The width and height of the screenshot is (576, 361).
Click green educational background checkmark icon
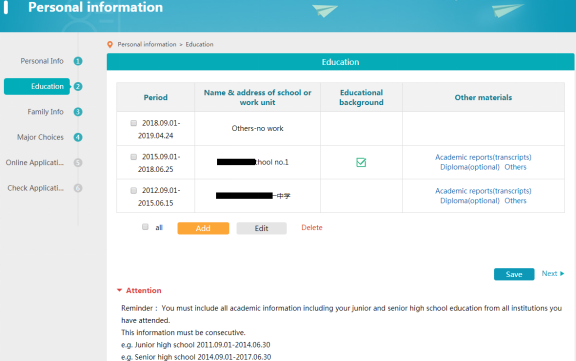(x=361, y=162)
